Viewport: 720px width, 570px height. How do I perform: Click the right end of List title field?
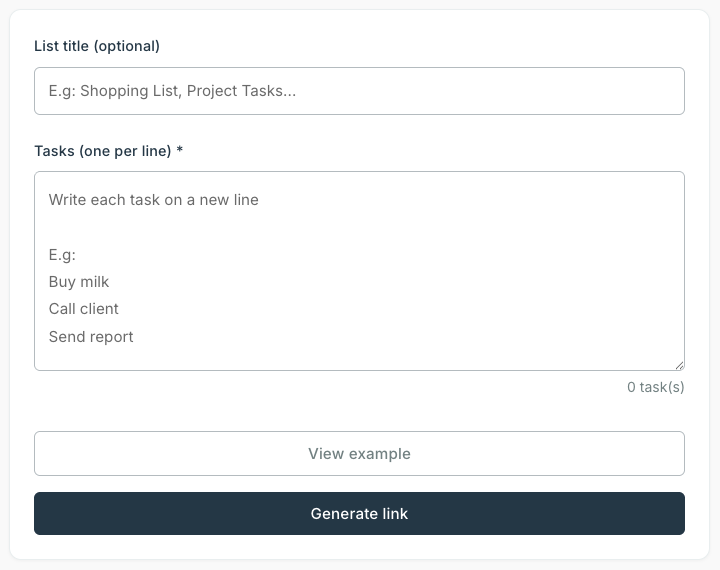[660, 91]
